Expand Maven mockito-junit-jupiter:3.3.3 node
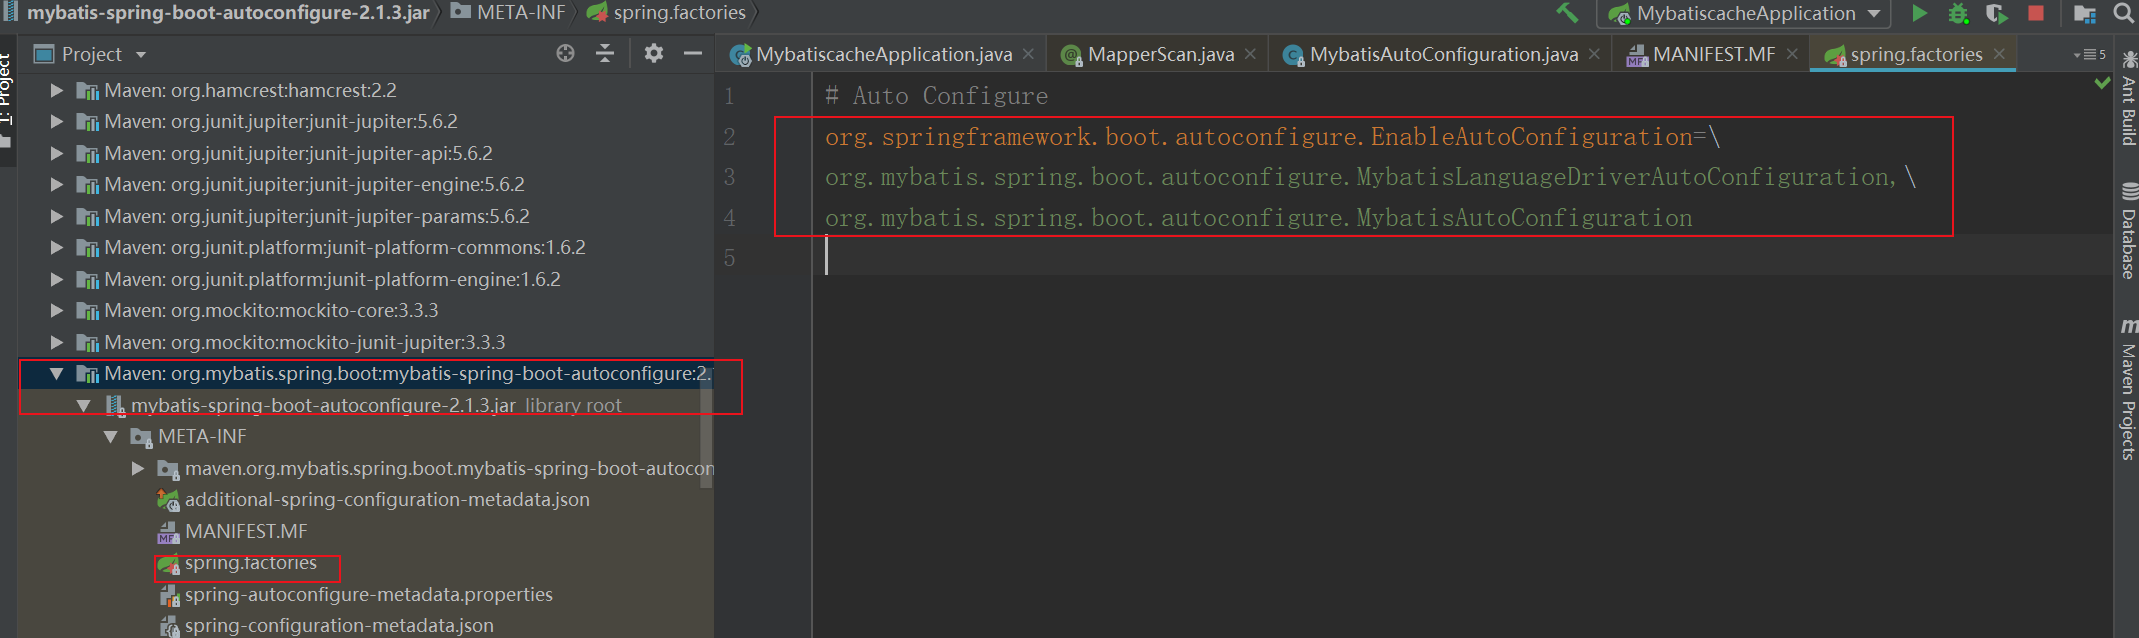The height and width of the screenshot is (638, 2139). 57,342
